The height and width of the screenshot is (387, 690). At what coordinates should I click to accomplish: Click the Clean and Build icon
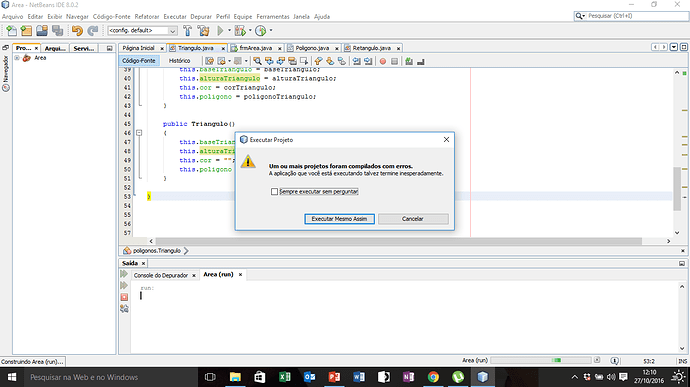click(x=203, y=31)
